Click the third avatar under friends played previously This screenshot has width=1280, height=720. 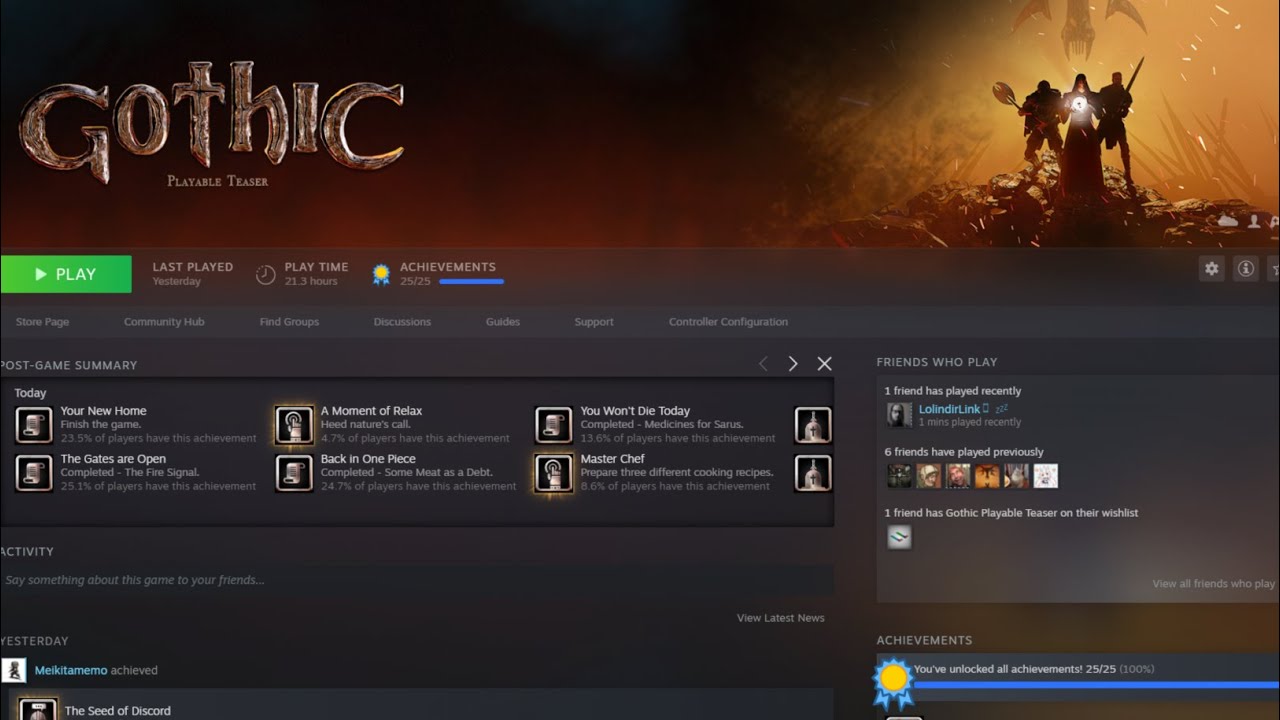[x=958, y=476]
